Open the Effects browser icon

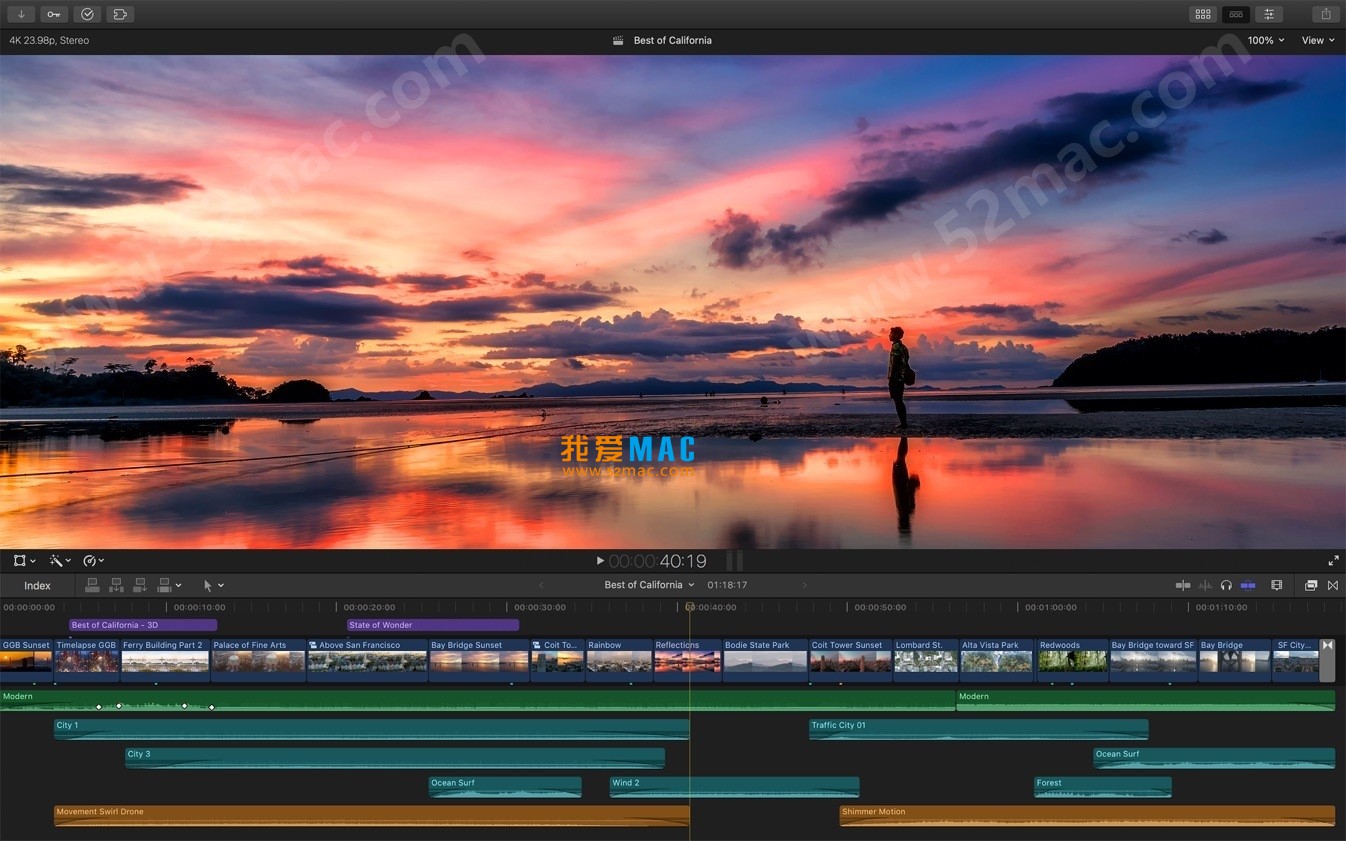[x=1310, y=585]
